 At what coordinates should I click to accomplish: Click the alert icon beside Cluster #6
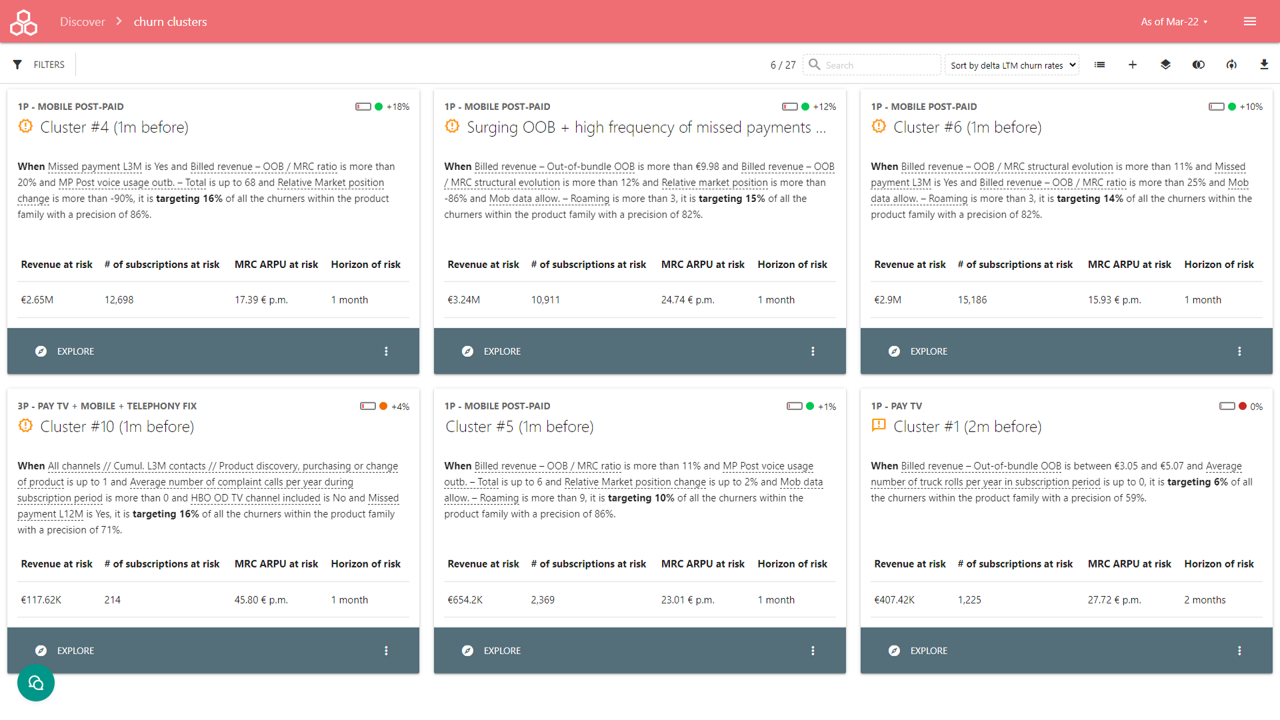point(879,127)
